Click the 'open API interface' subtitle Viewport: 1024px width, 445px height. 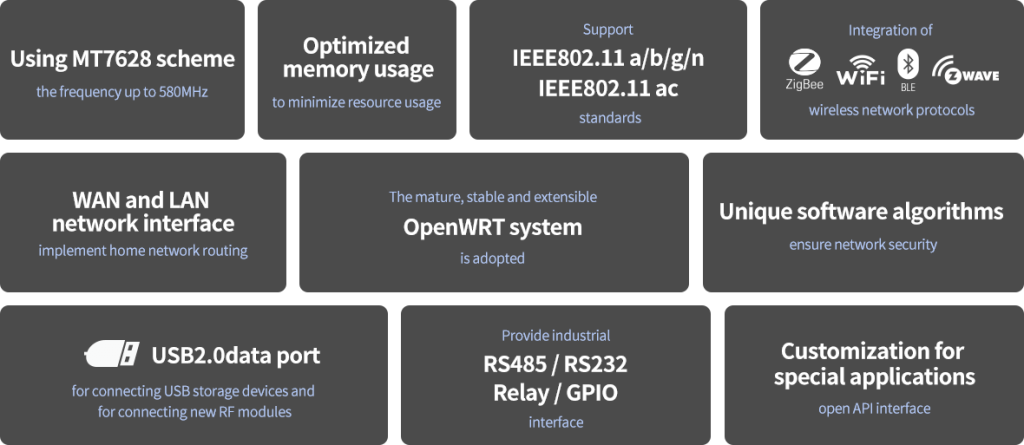[873, 408]
